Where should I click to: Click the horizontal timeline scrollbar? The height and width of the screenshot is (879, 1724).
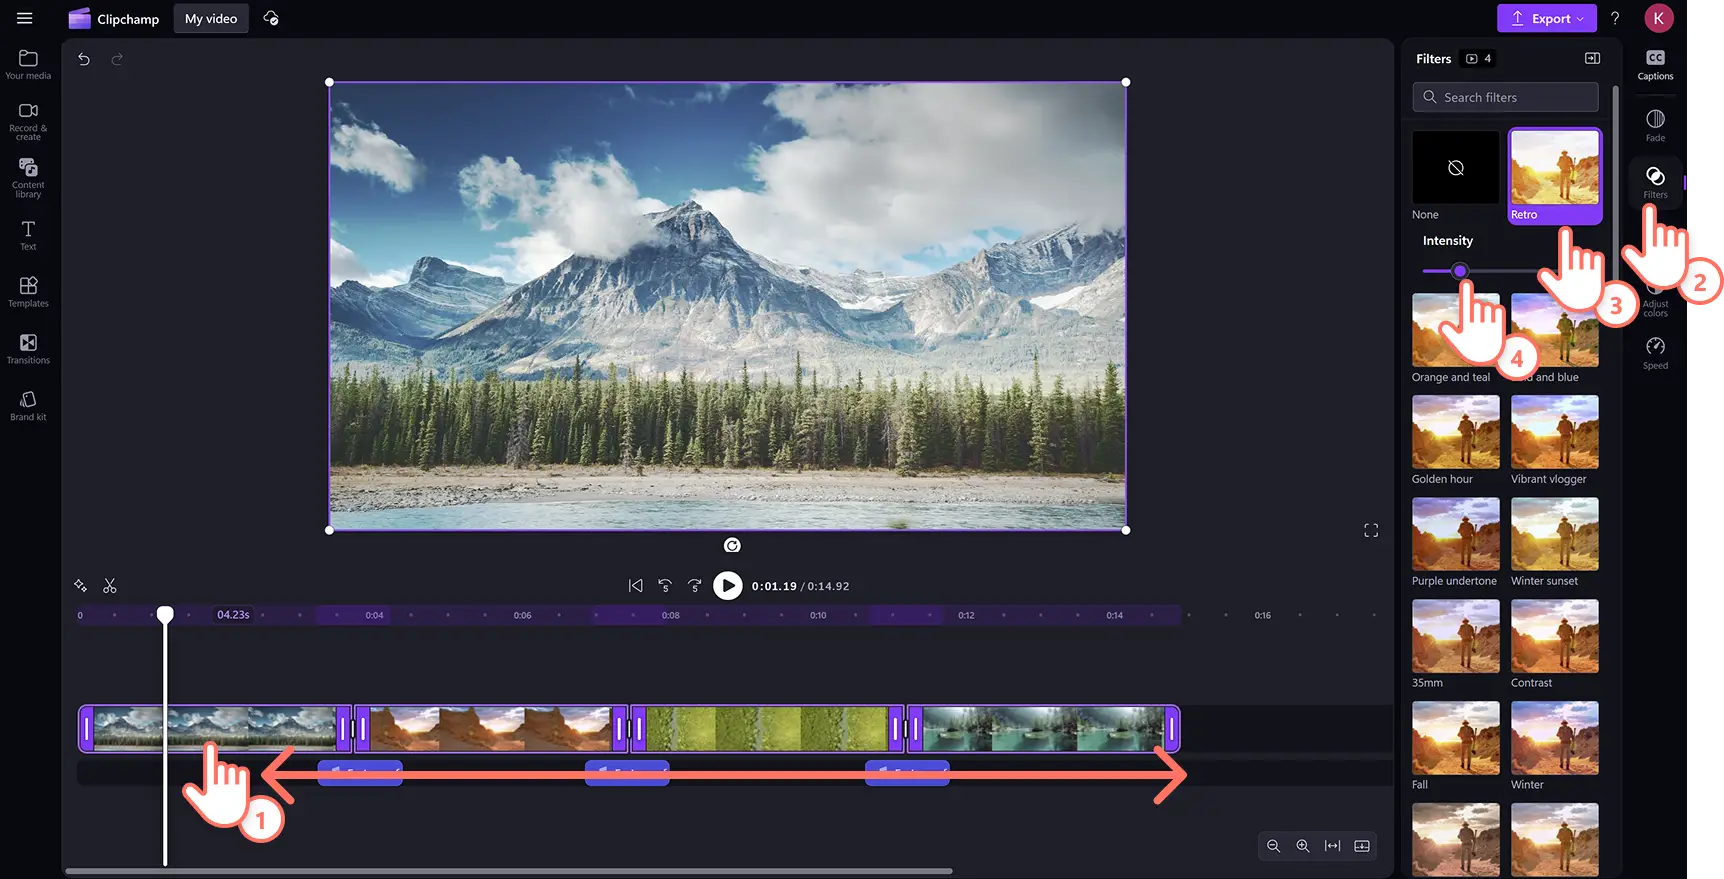click(x=509, y=871)
